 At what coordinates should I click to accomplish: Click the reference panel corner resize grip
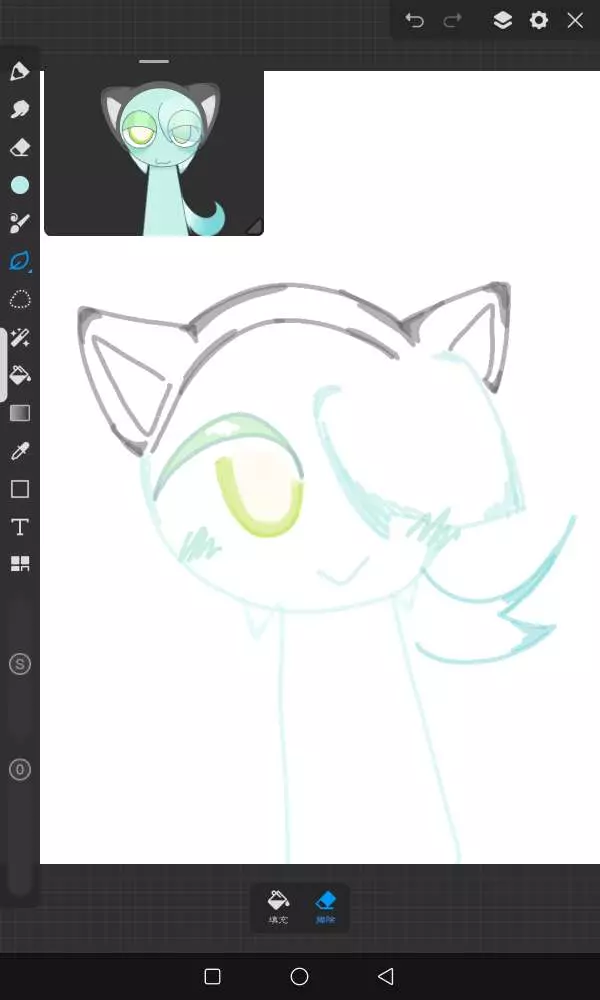pyautogui.click(x=254, y=226)
